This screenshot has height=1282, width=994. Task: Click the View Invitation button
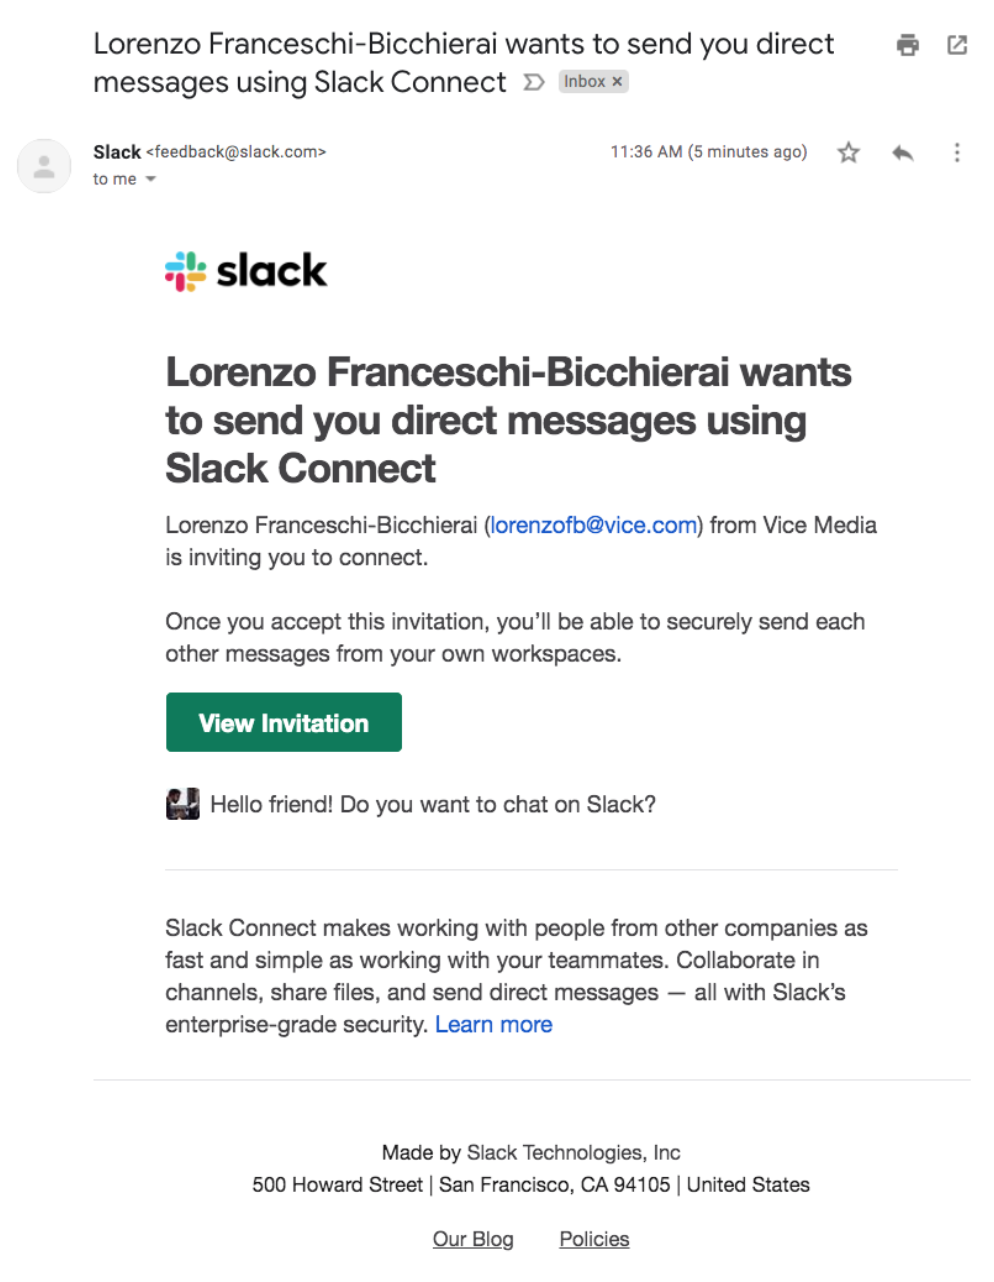pos(284,722)
